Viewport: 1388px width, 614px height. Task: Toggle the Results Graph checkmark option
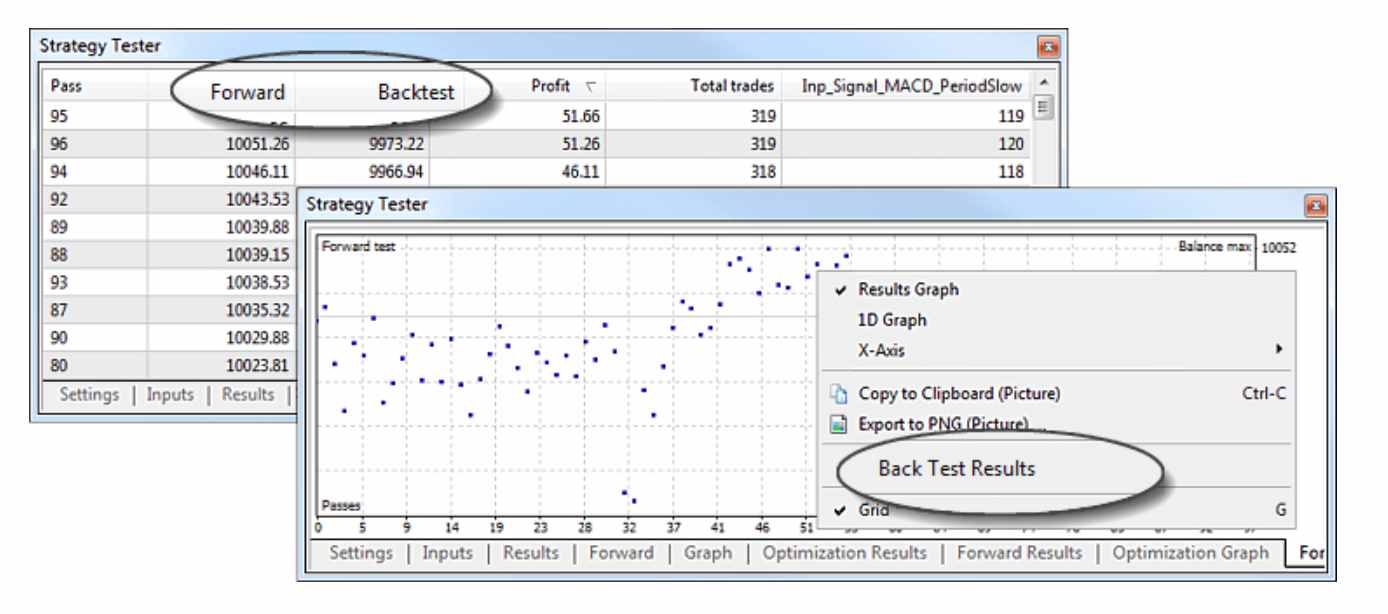click(907, 290)
